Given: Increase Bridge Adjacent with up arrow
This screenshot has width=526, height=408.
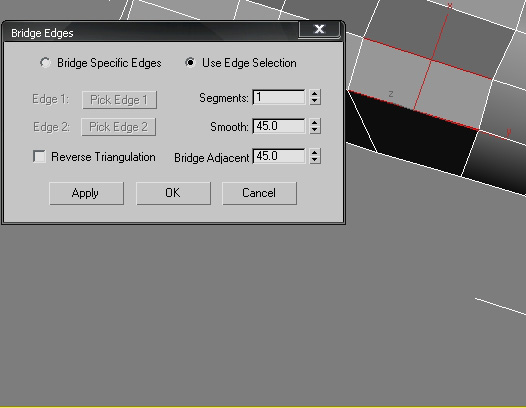Looking at the screenshot, I should 315,152.
